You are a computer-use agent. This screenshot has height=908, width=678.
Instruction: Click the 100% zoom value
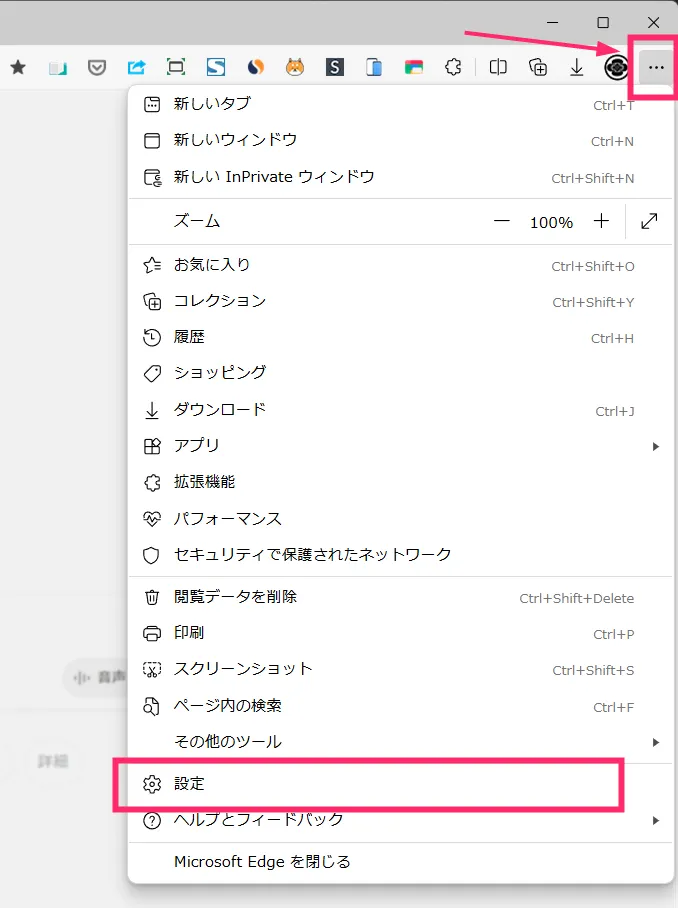pyautogui.click(x=551, y=222)
